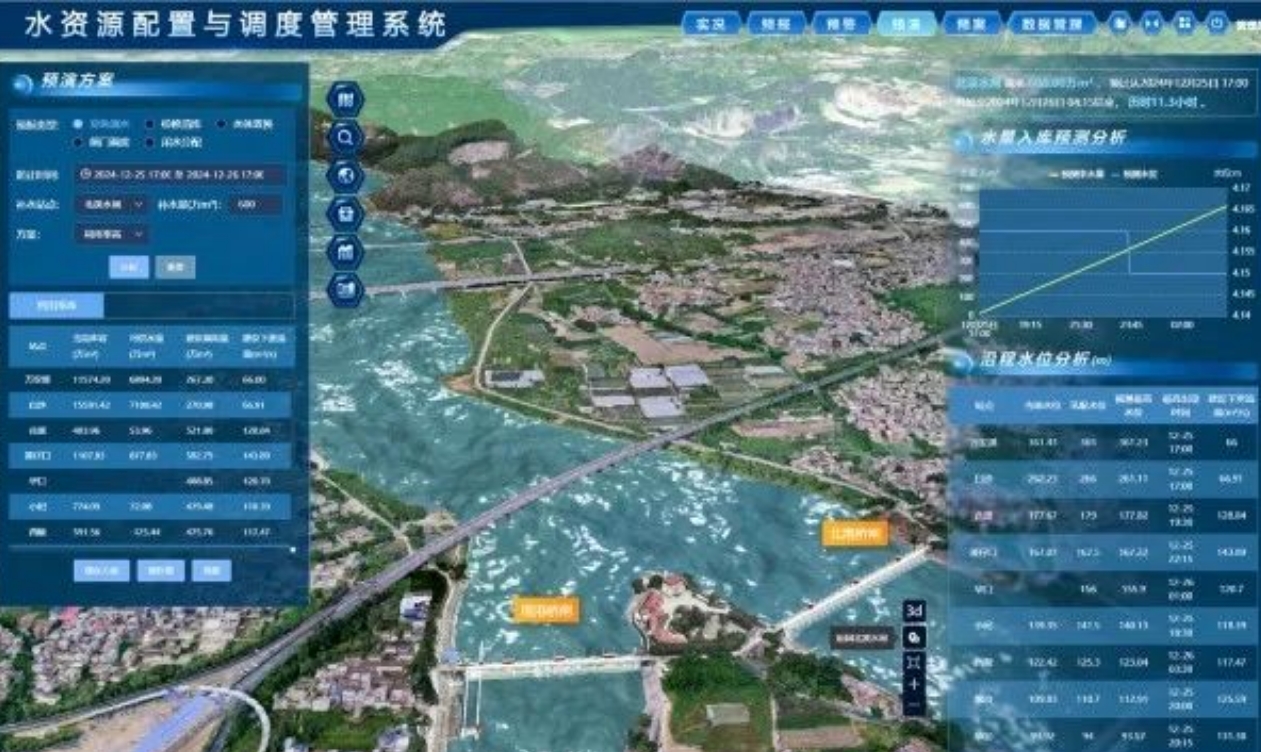Viewport: 1261px width, 752px height.
Task: Click the fullscreen extent icon below 3d
Action: coord(913,661)
